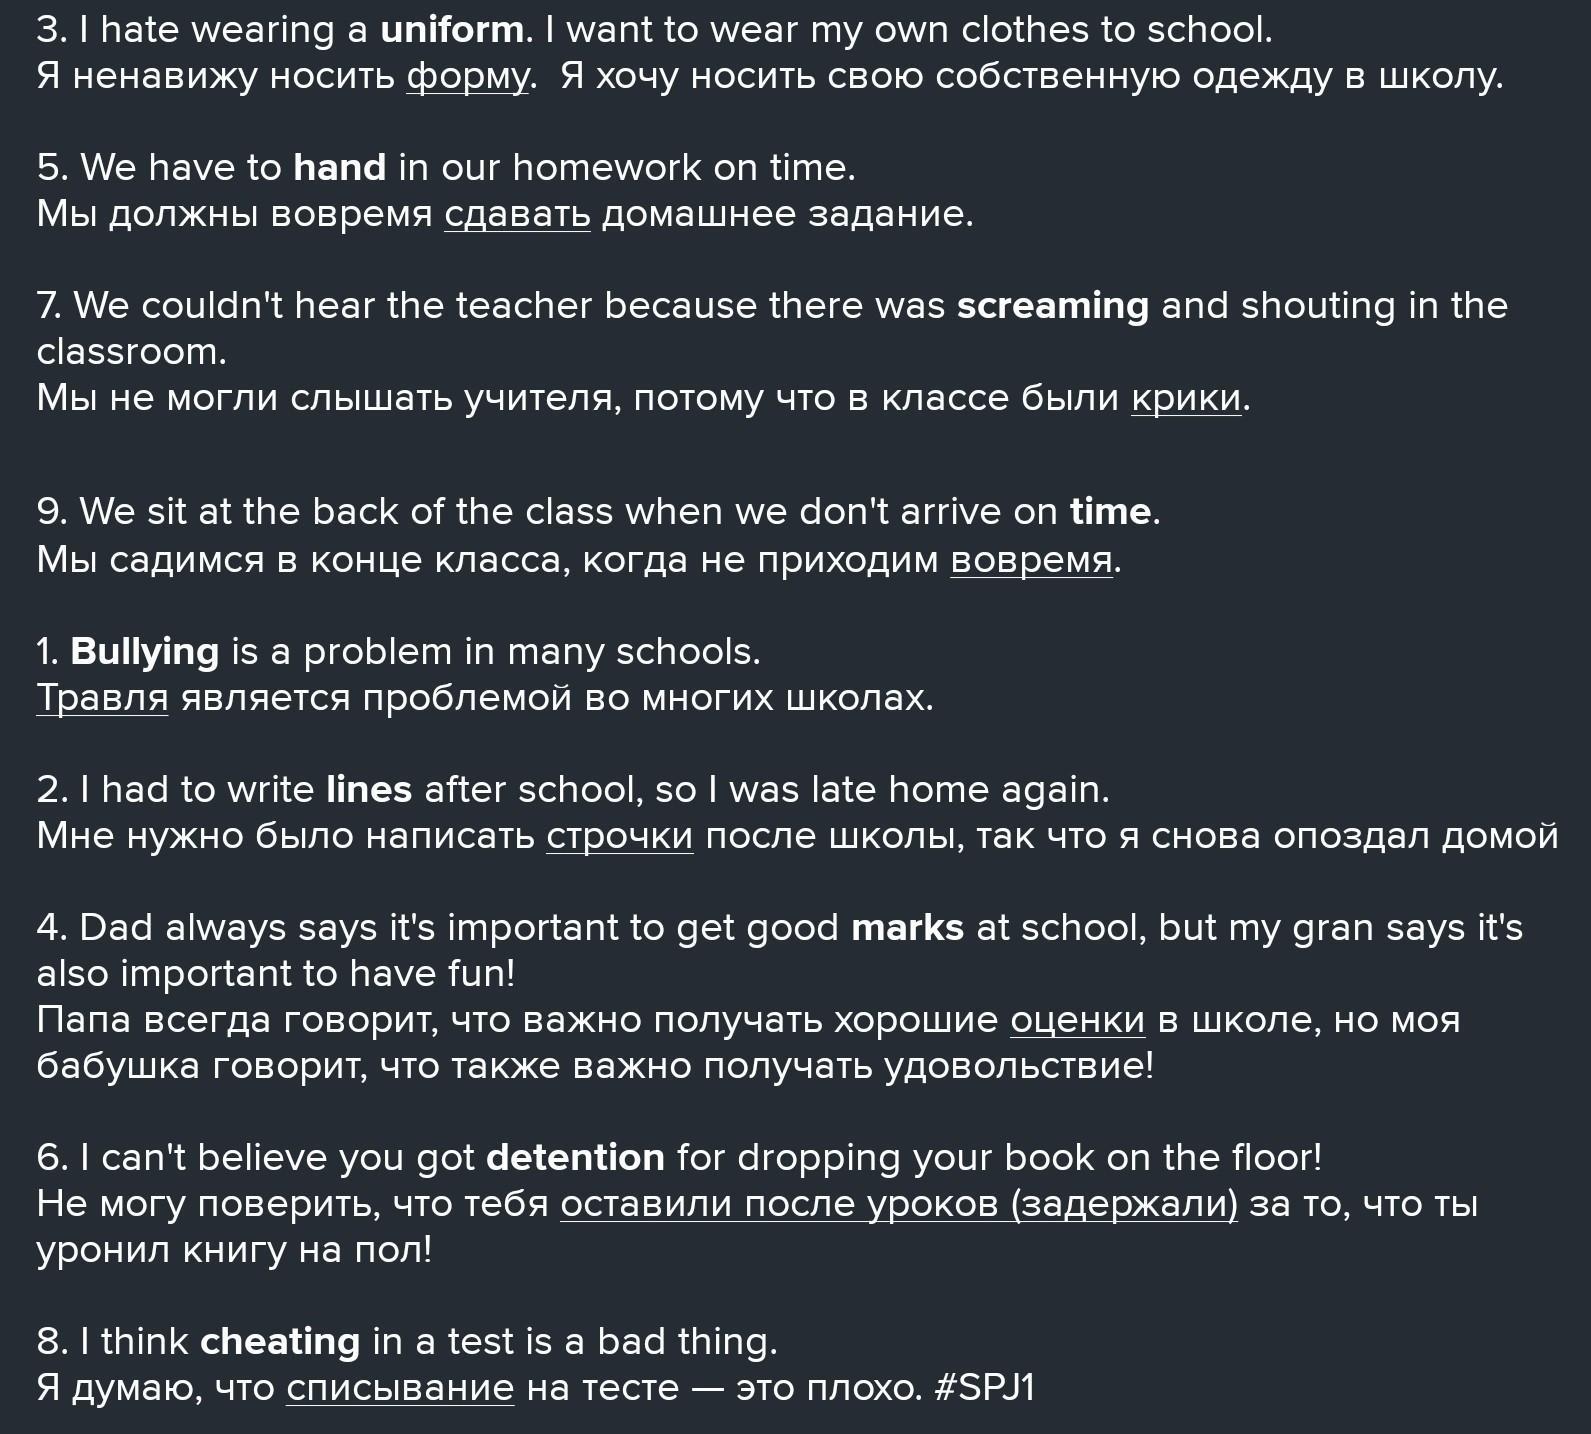Click the bold word "hand"
This screenshot has height=1434, width=1591.
click(339, 167)
